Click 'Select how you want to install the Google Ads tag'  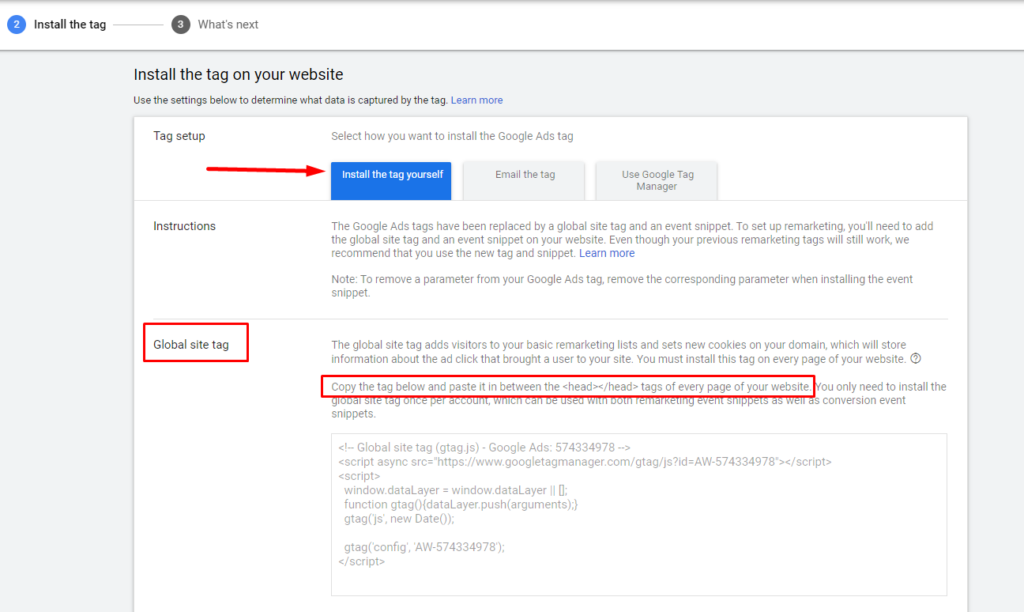pyautogui.click(x=452, y=136)
